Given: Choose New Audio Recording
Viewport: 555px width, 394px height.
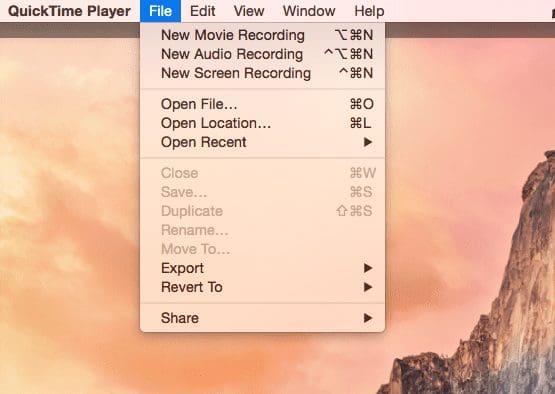Looking at the screenshot, I should click(263, 54).
